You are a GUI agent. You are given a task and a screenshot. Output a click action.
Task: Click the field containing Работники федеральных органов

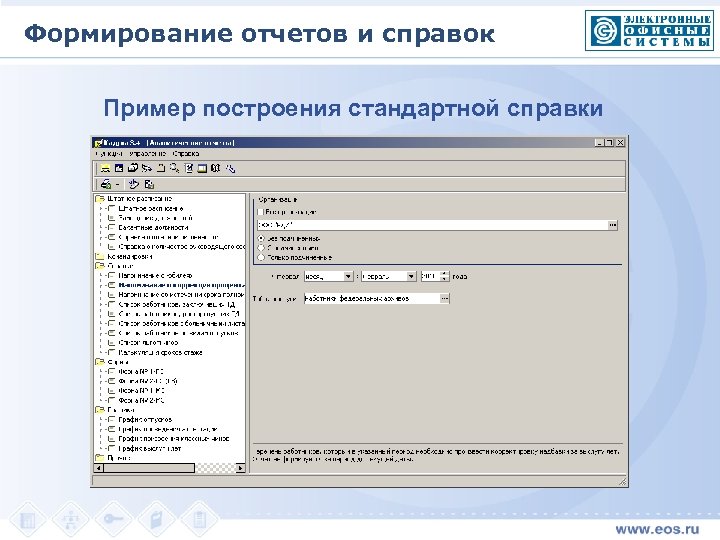pos(372,298)
